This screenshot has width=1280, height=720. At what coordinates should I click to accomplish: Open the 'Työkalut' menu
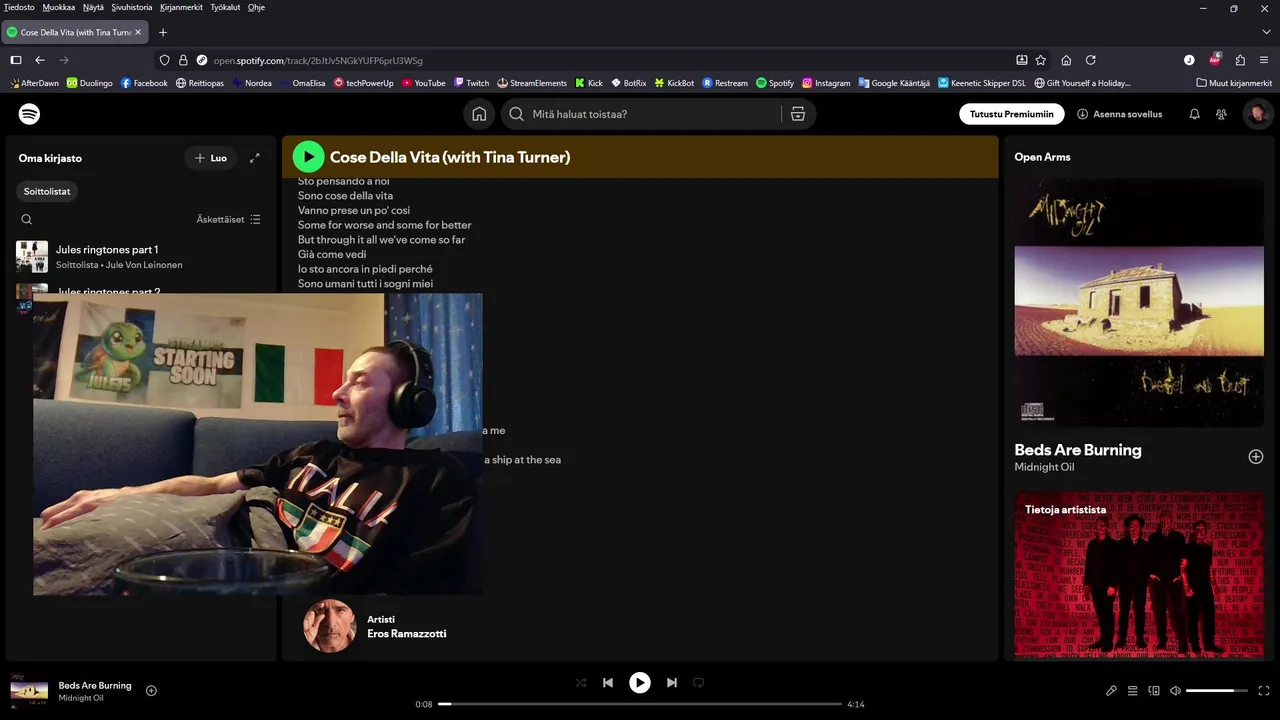click(x=225, y=7)
